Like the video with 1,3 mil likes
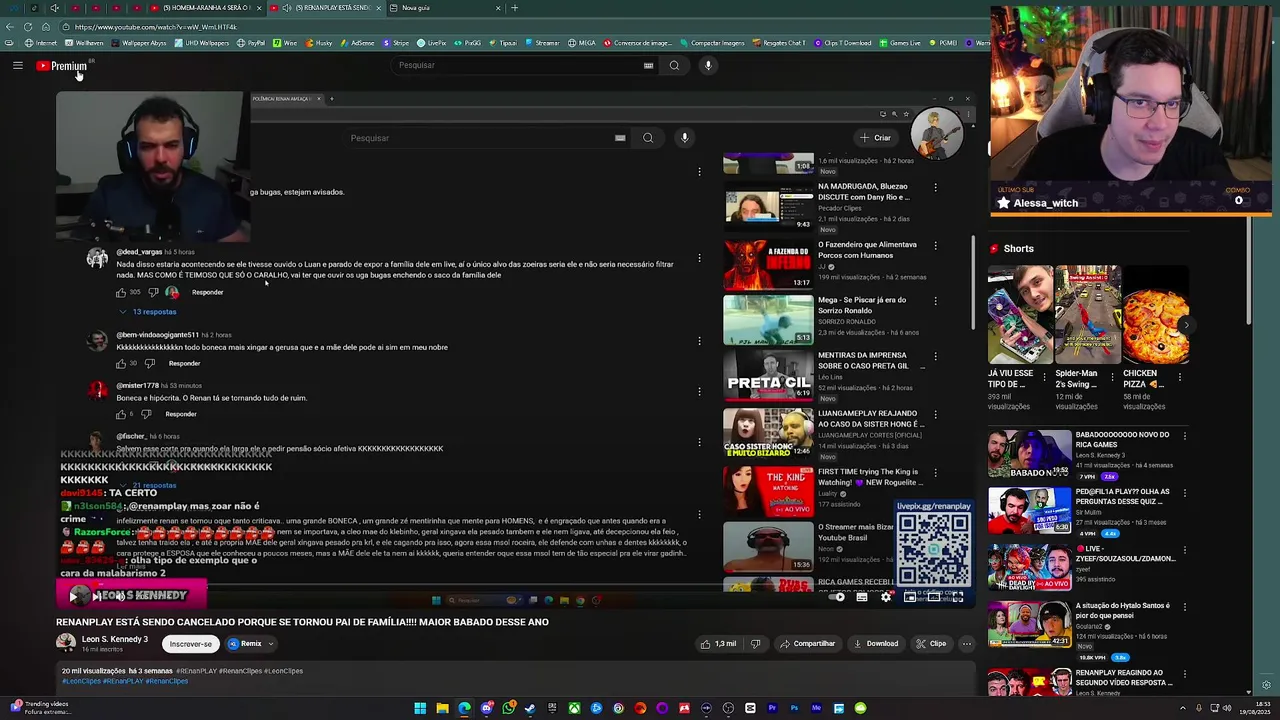This screenshot has width=1280, height=720. pos(719,644)
